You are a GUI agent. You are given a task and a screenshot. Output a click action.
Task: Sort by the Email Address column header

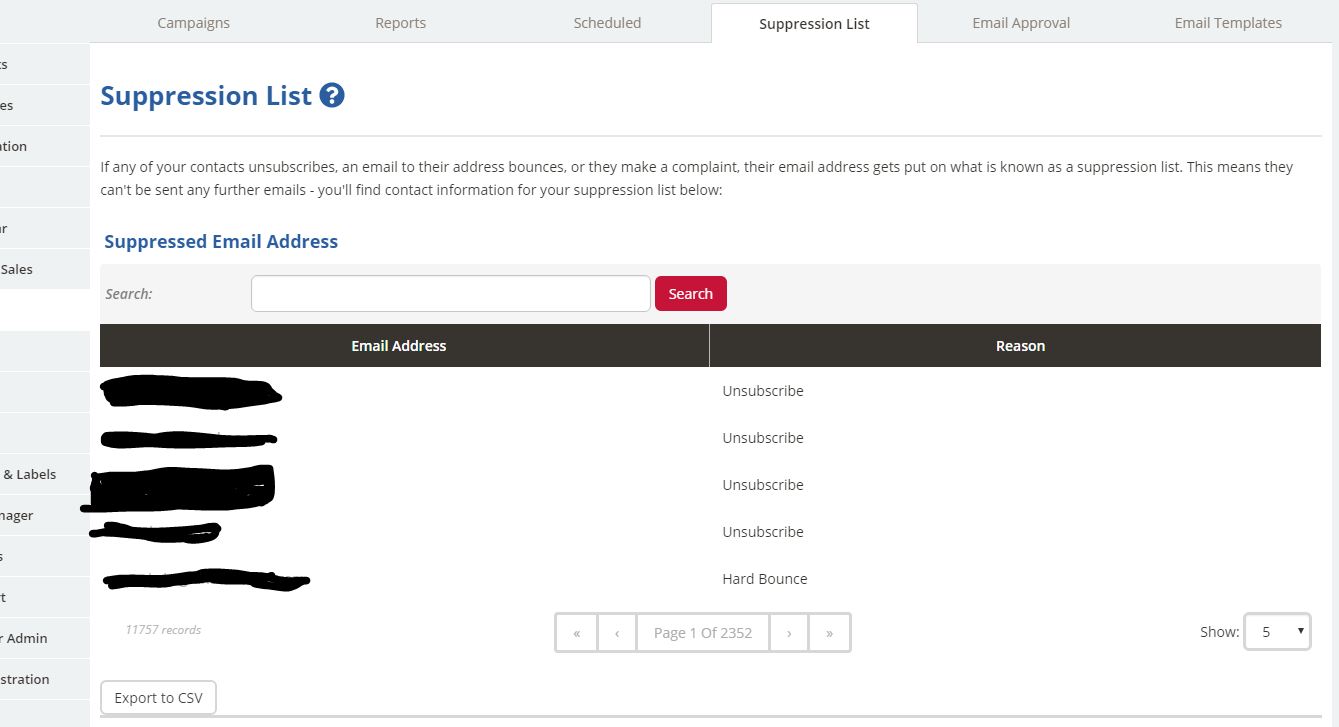(398, 345)
